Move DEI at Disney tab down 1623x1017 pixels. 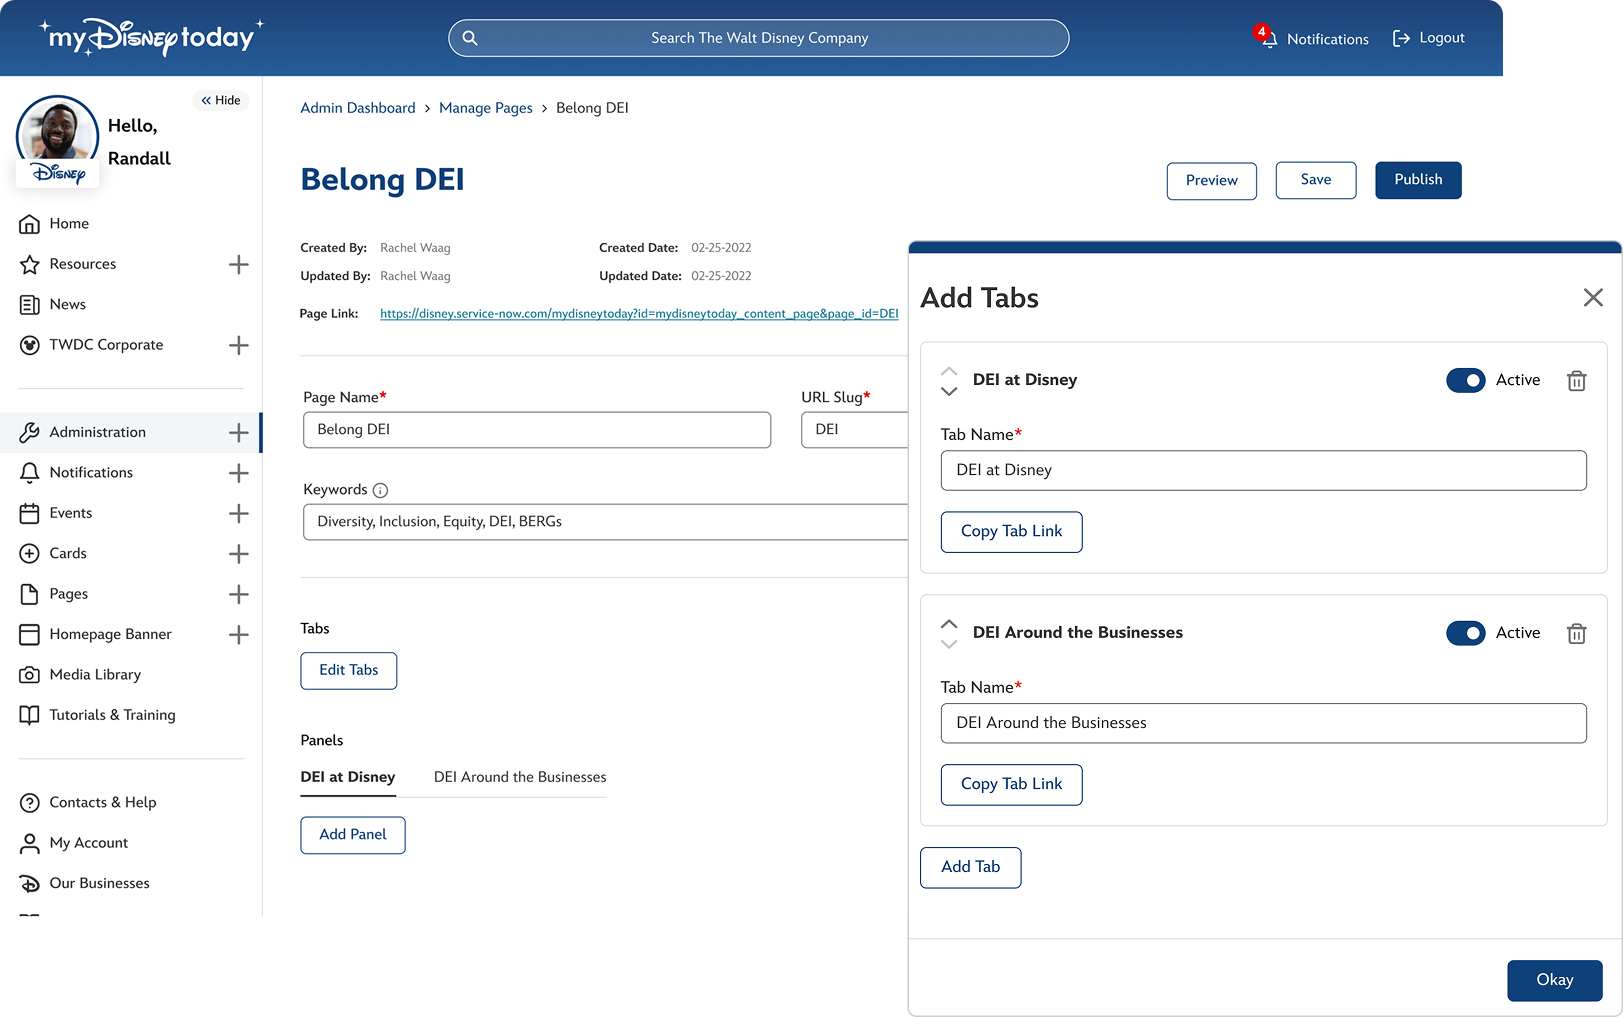tap(949, 391)
